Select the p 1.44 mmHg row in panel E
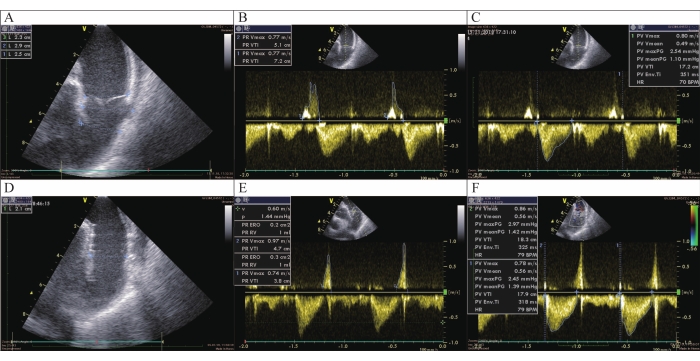 coord(263,216)
